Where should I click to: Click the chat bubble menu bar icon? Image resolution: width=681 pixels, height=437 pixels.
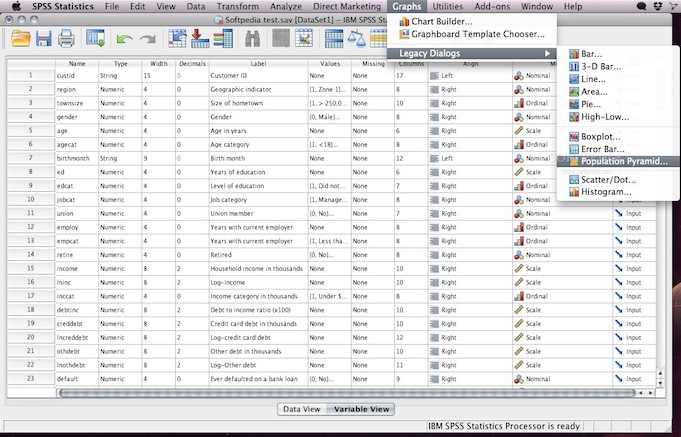641,6
